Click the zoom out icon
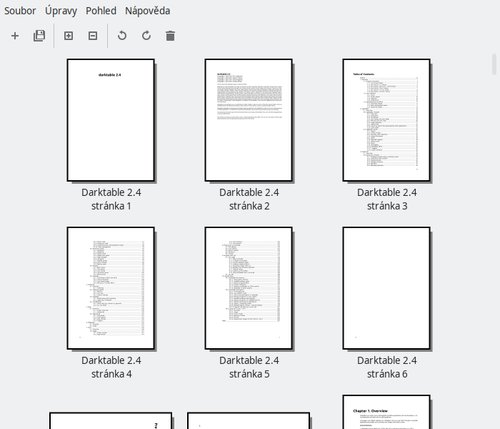 [93, 36]
